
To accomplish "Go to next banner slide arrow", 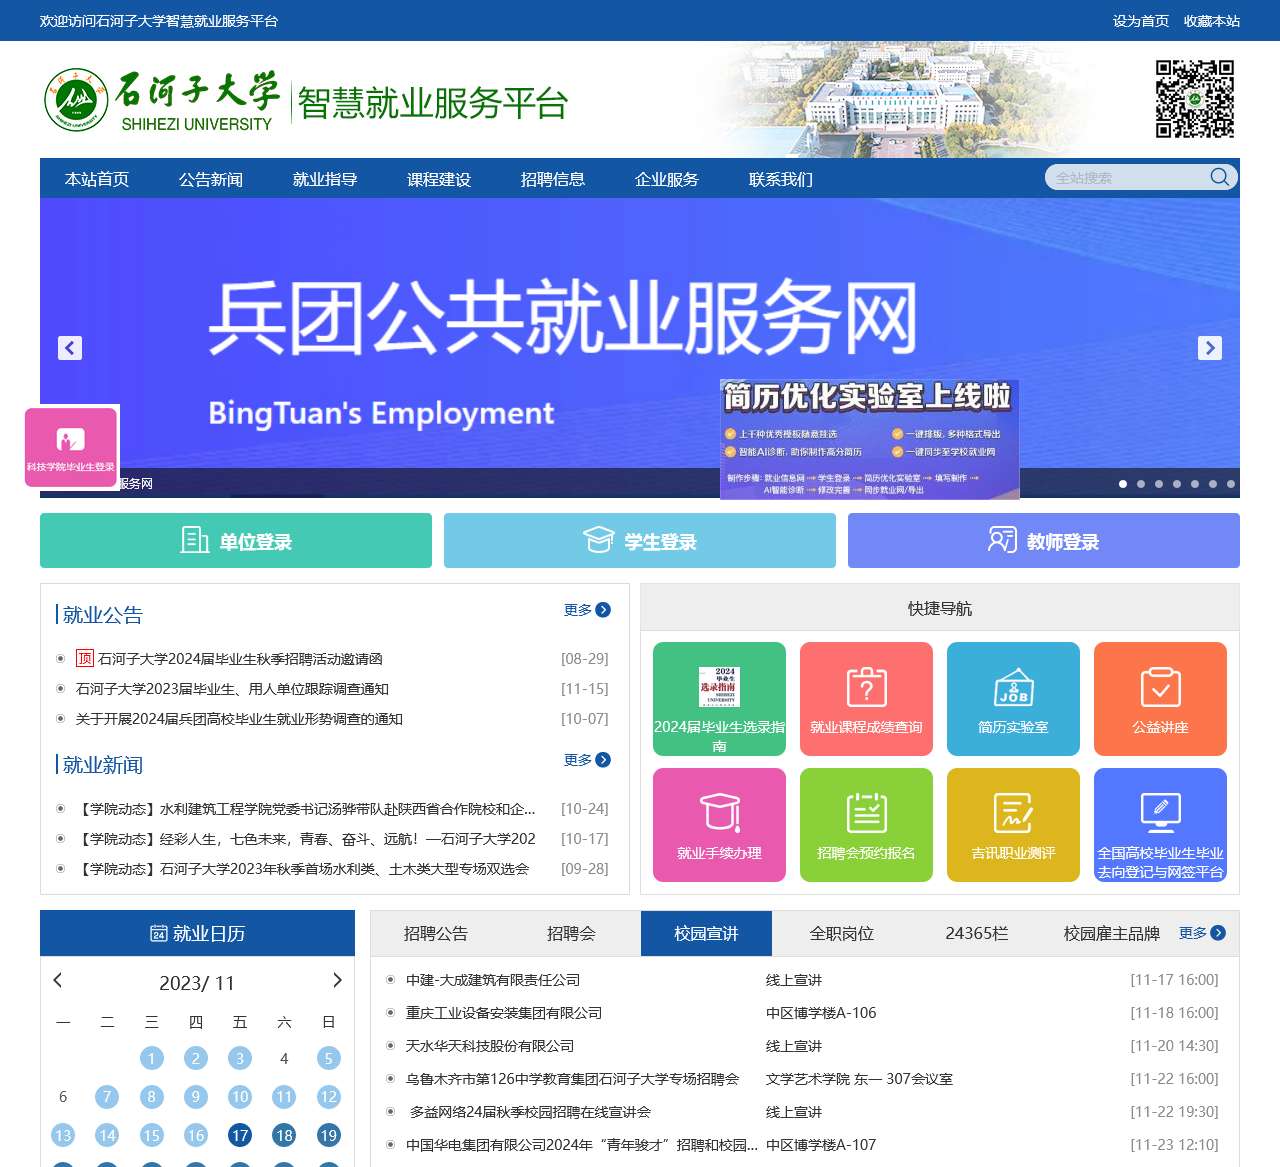I will point(1210,348).
